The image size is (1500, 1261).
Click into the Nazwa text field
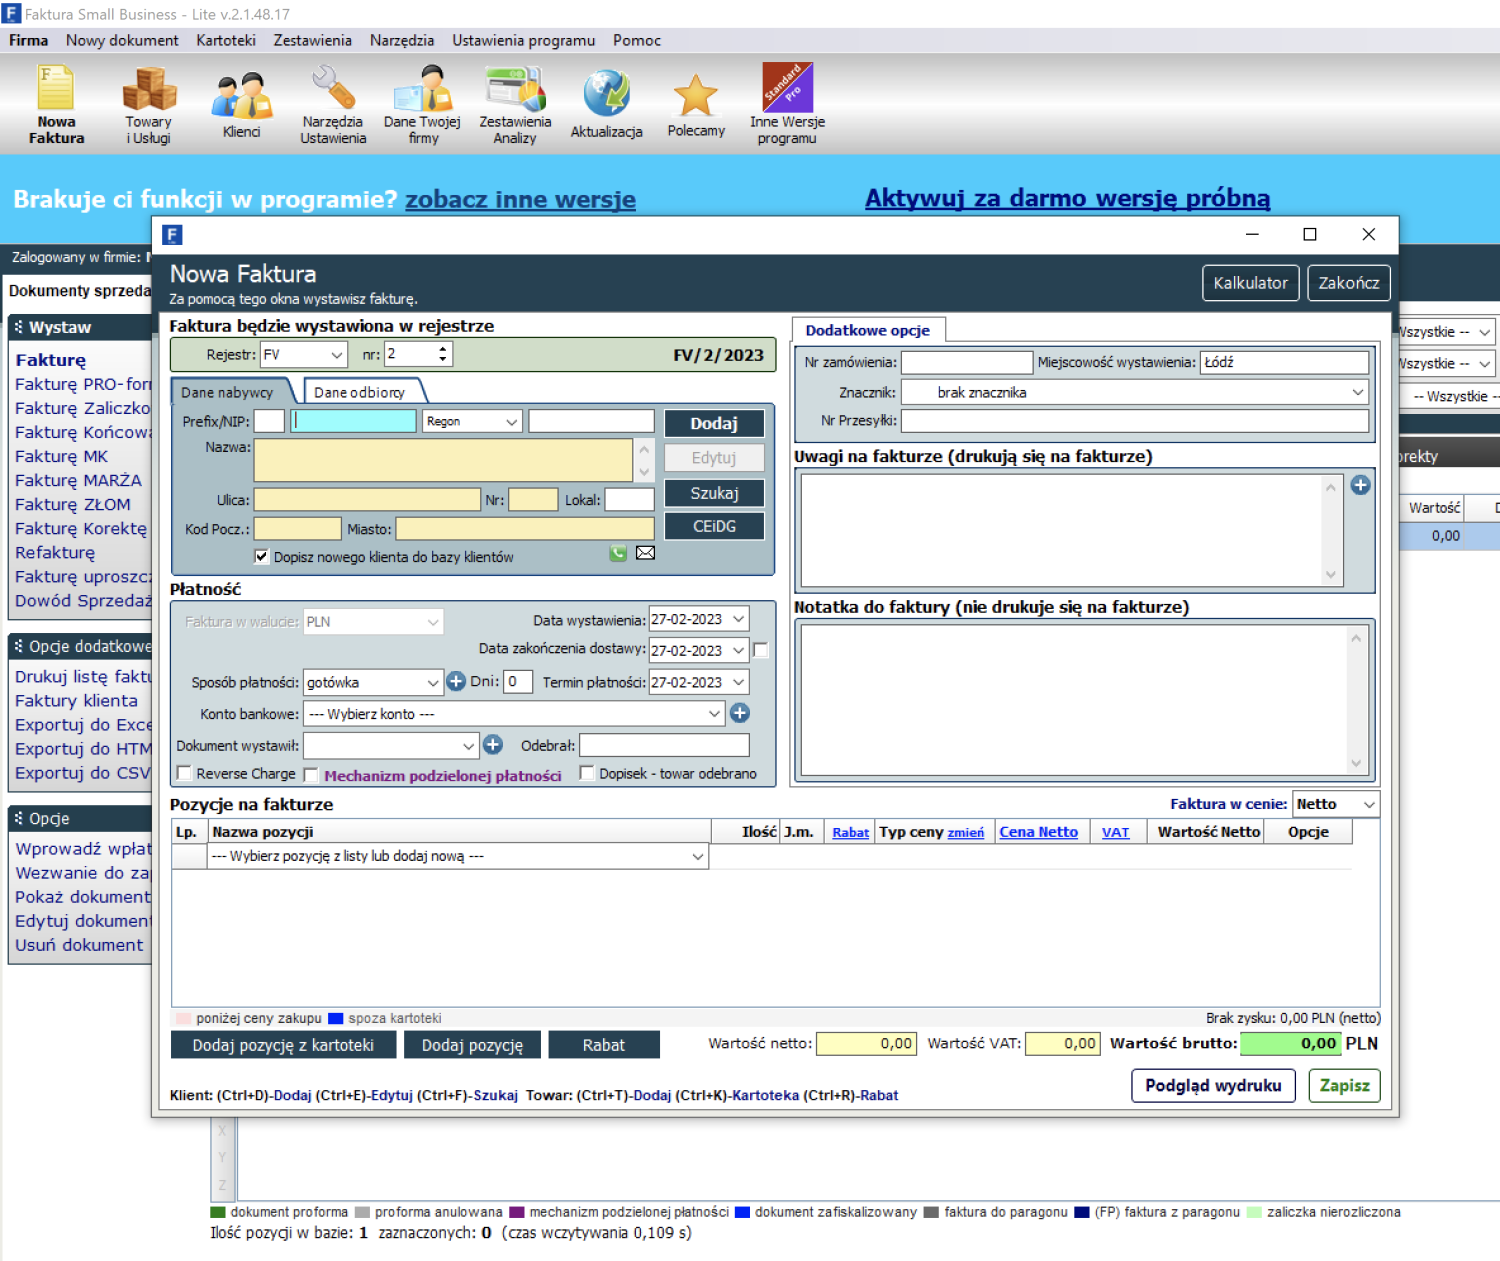pyautogui.click(x=443, y=460)
